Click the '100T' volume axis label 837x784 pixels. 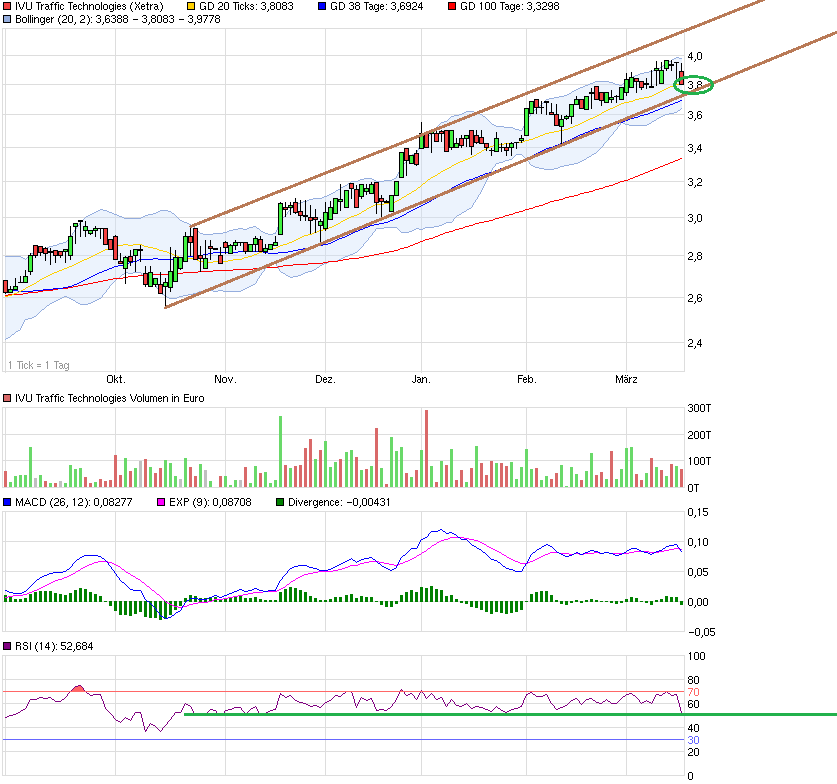(699, 461)
